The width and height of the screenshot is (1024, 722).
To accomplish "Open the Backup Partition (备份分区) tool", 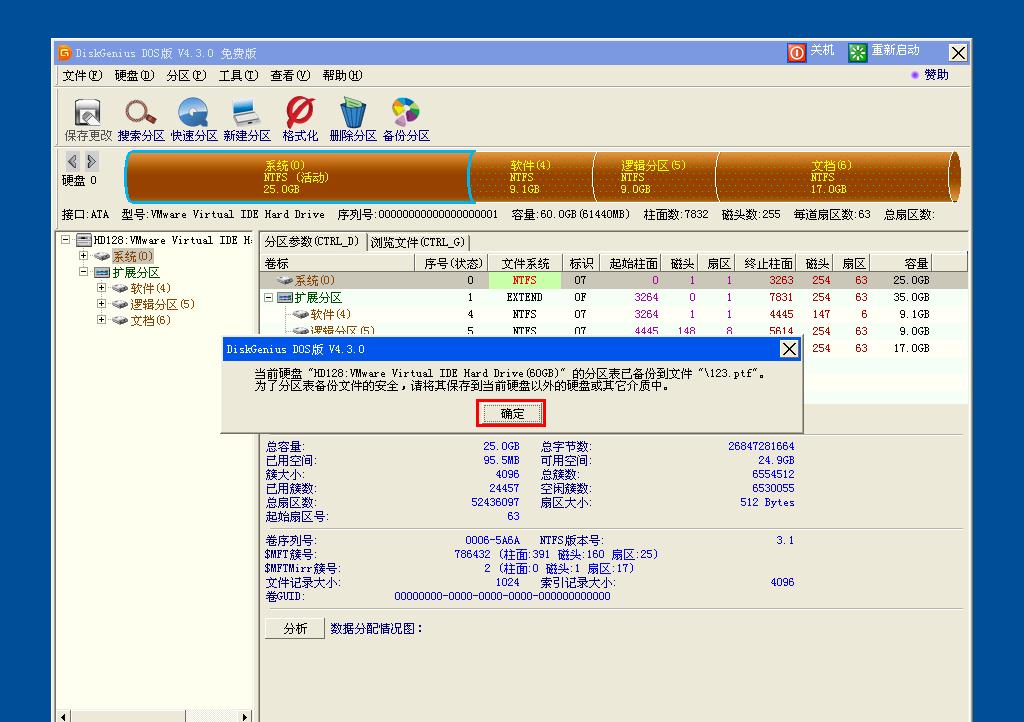I will click(x=406, y=112).
